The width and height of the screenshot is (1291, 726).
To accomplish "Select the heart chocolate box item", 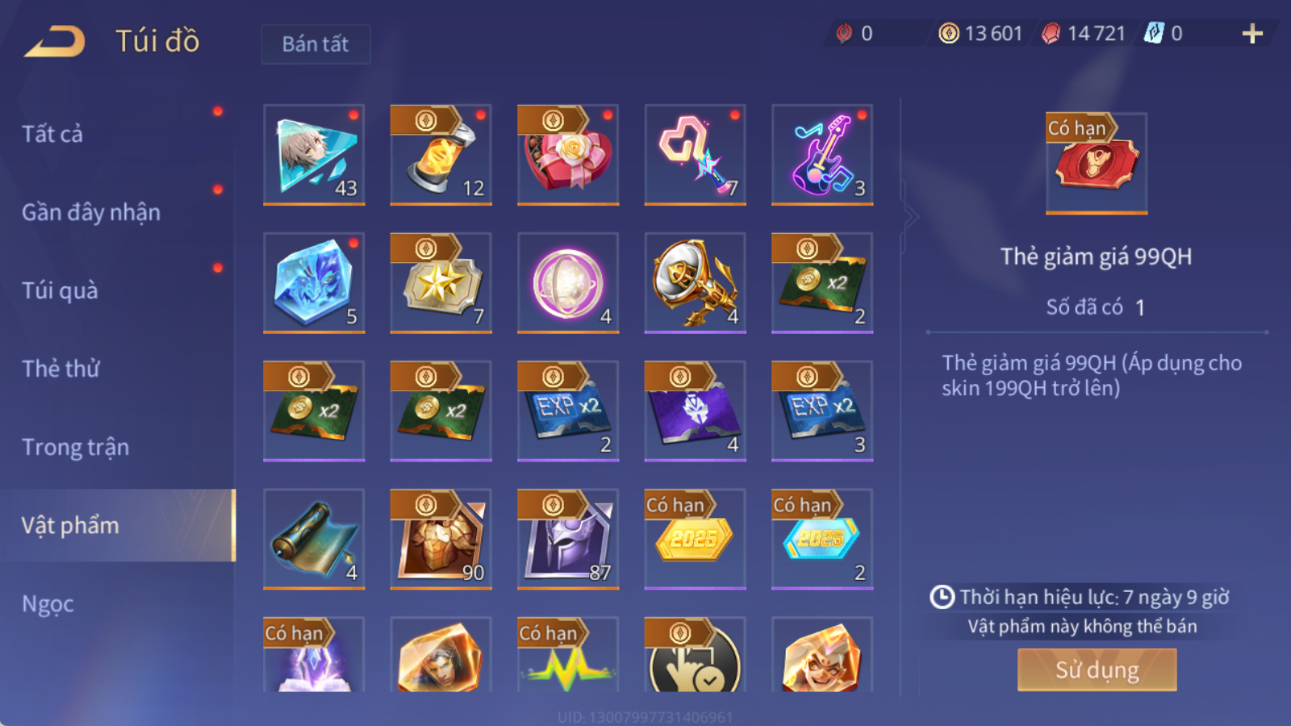I will click(x=568, y=155).
